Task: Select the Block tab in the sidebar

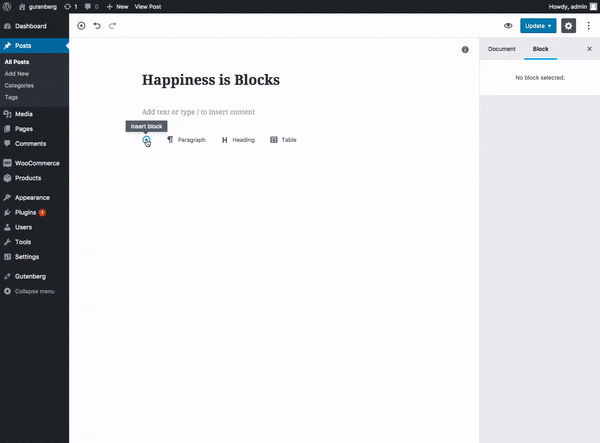Action: 540,48
